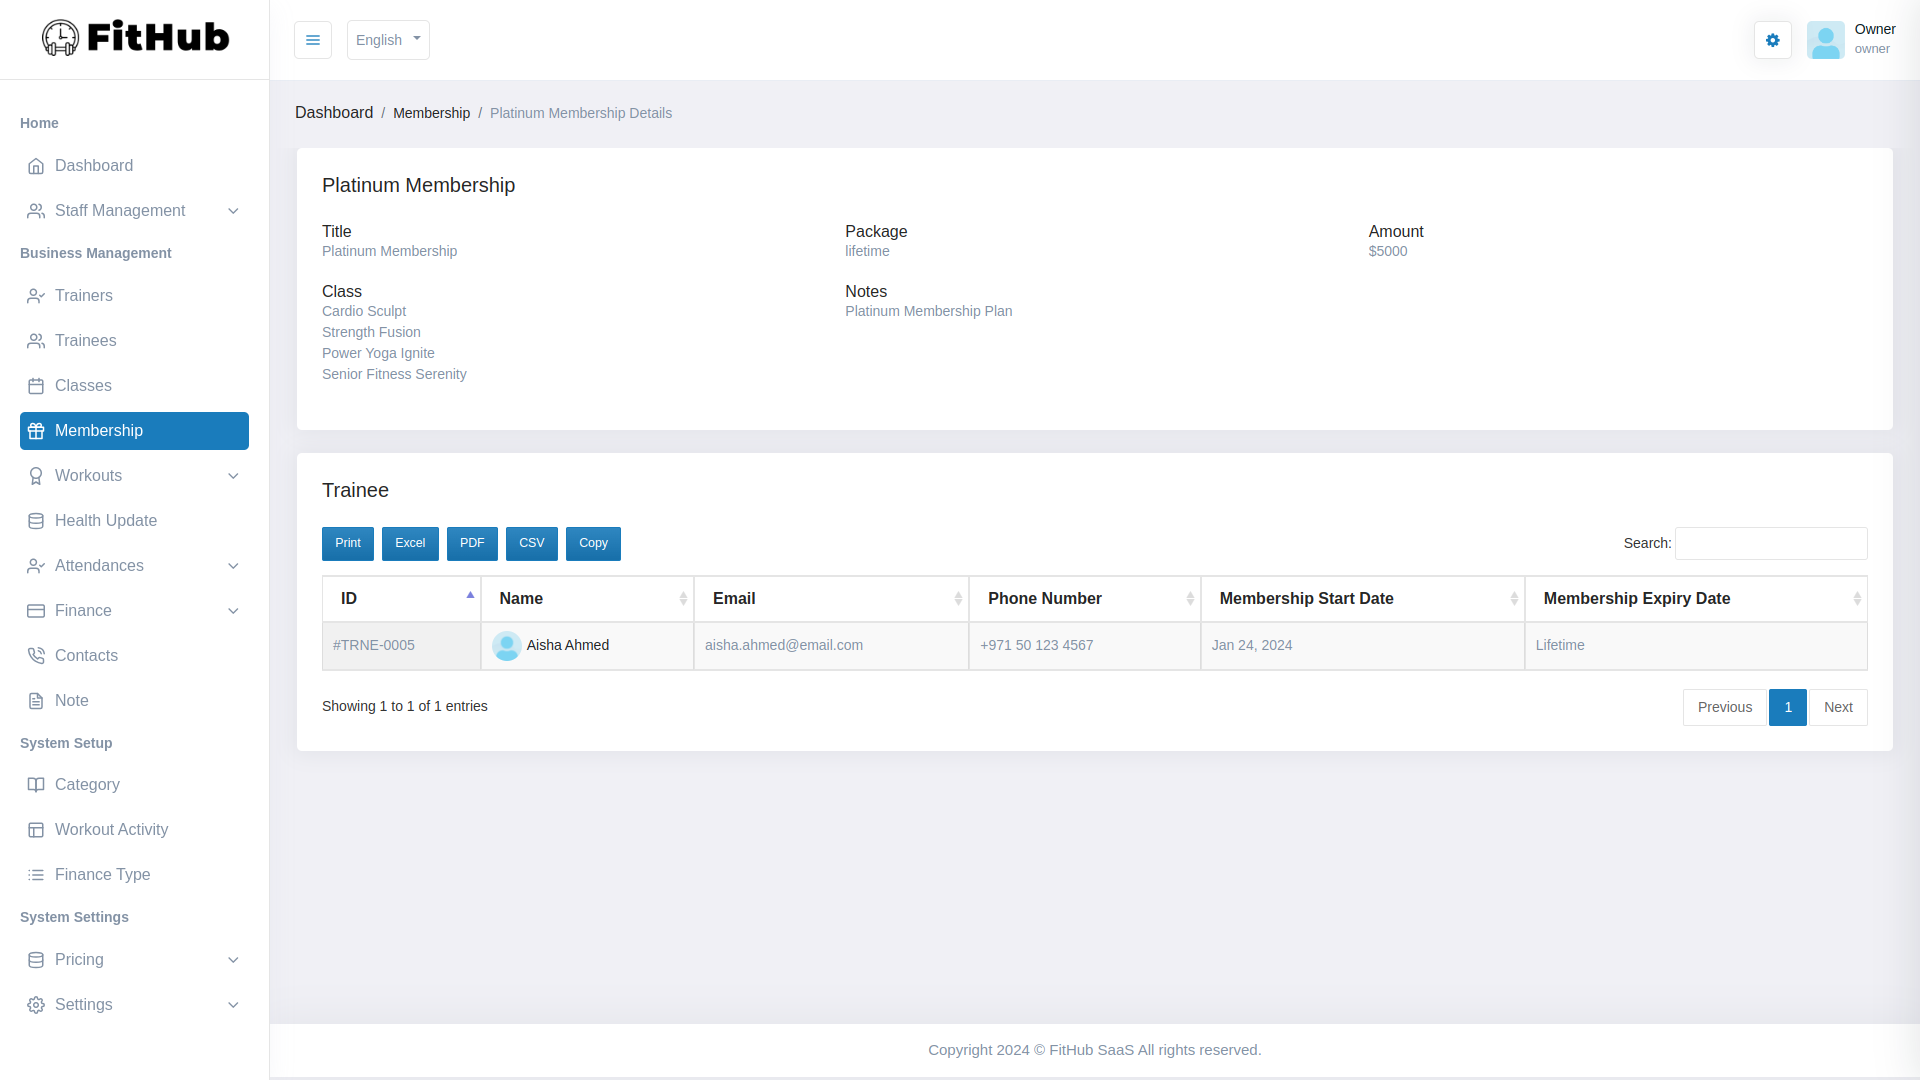Click the Membership breadcrumb link
Screen dimensions: 1920x1080
tap(432, 113)
